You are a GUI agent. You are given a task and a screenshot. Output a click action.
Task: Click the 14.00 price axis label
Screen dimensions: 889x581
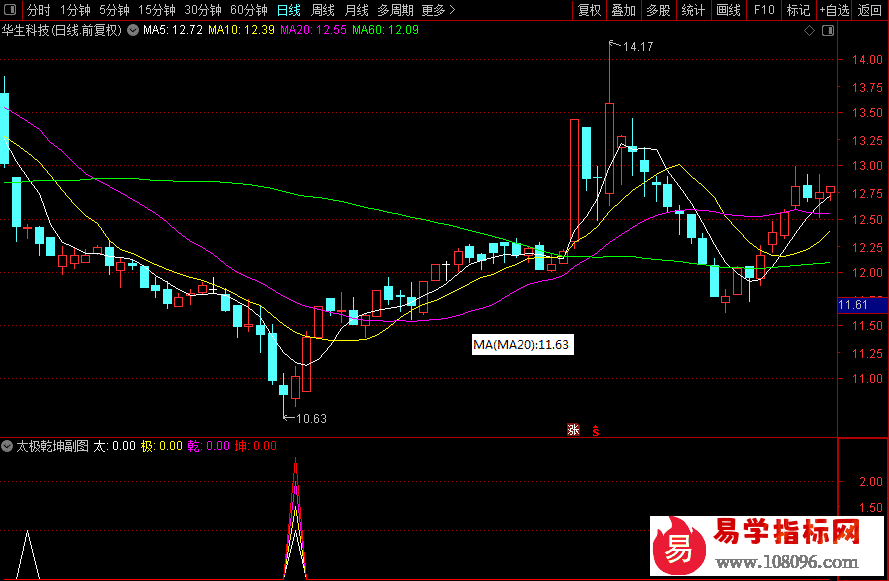[x=867, y=60]
